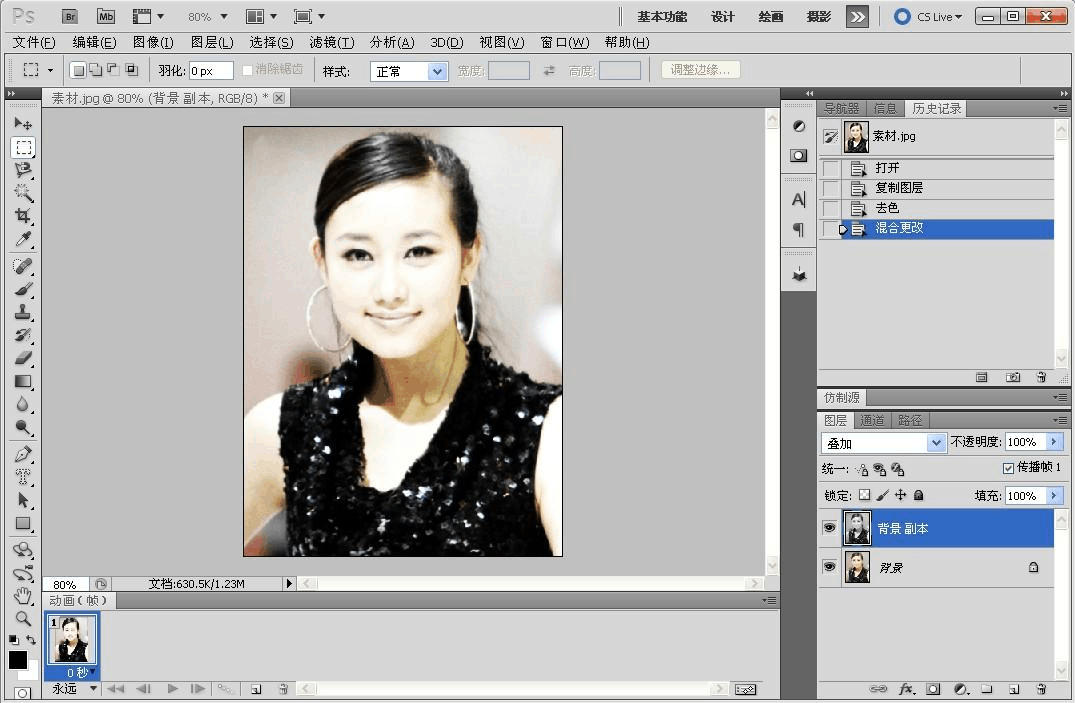
Task: Select the Hand tool
Action: [23, 595]
